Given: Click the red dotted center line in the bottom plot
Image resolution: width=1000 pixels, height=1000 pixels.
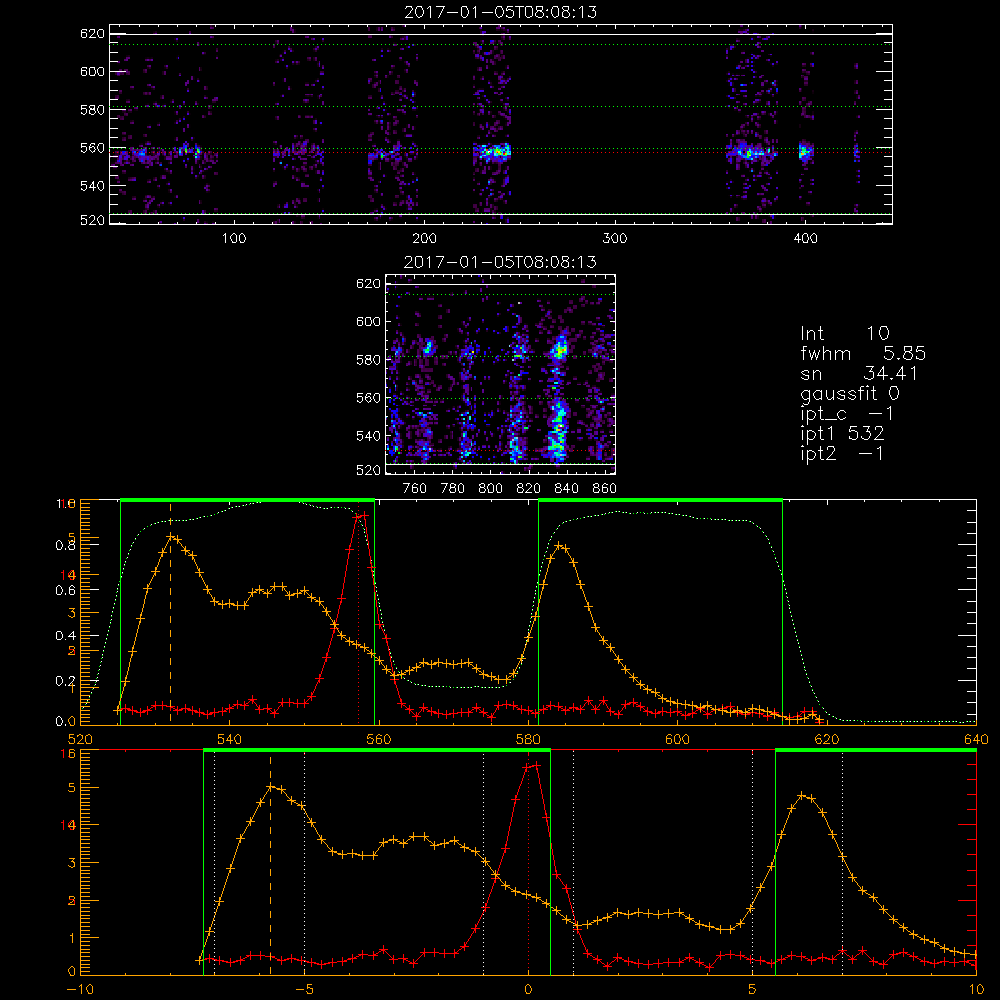Looking at the screenshot, I should (x=528, y=864).
